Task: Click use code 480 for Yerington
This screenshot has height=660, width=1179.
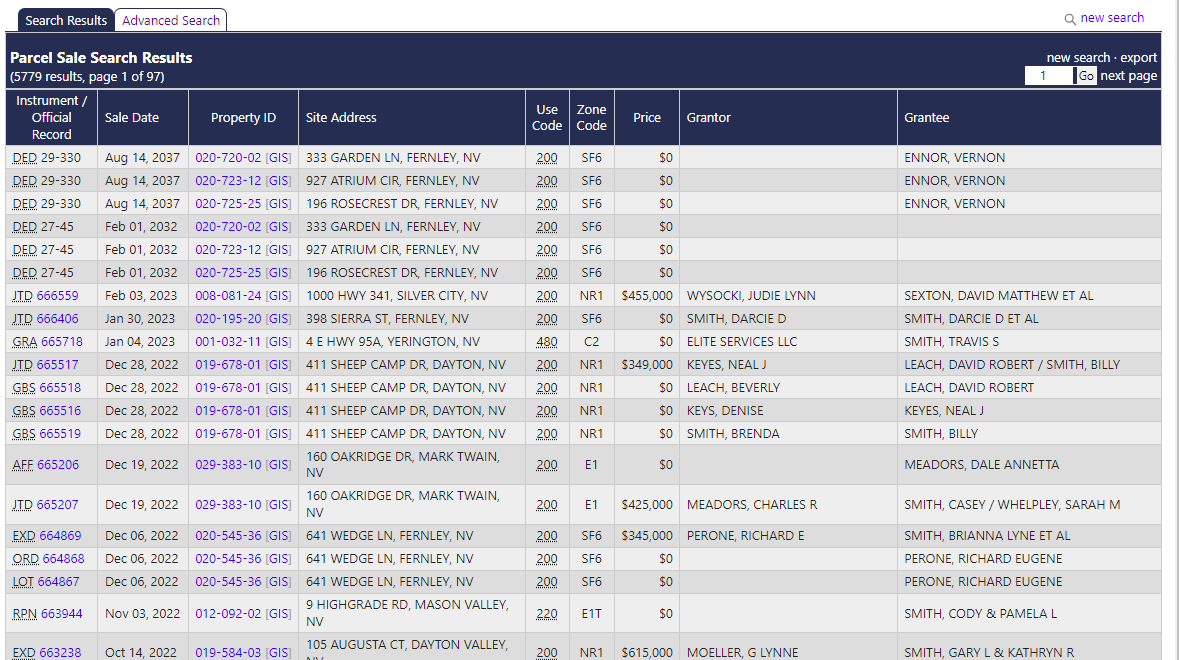Action: pyautogui.click(x=546, y=342)
